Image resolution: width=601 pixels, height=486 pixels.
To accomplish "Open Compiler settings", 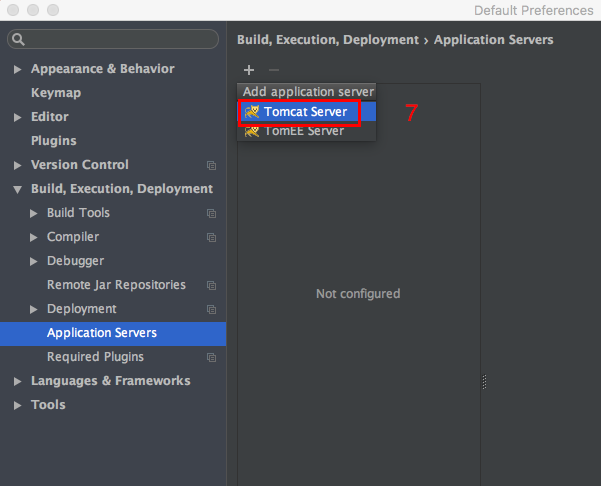I will coord(73,237).
